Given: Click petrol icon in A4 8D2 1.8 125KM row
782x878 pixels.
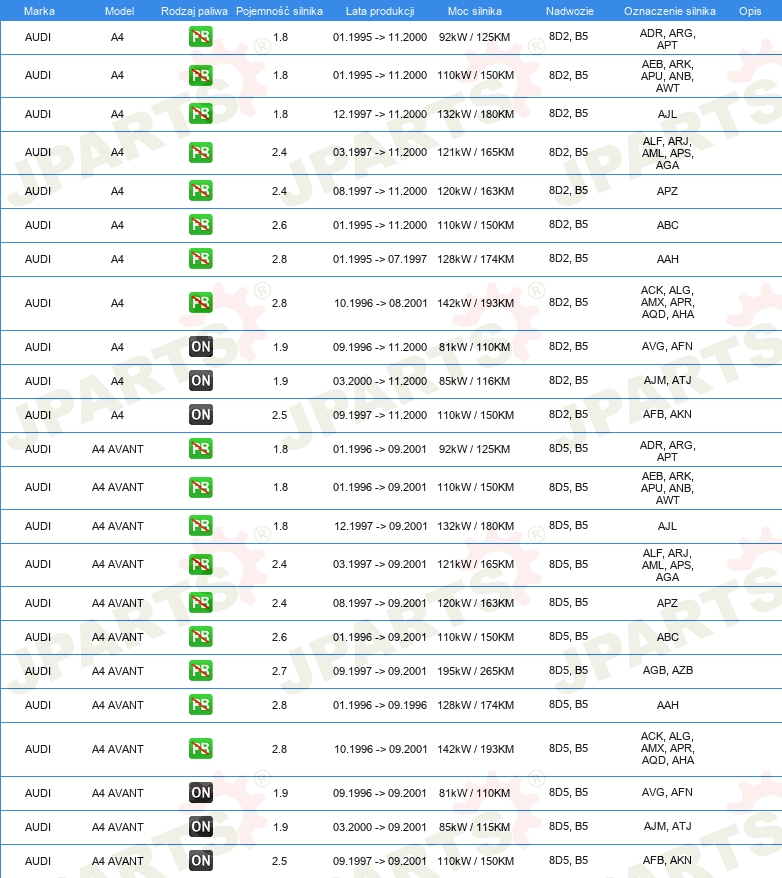Looking at the screenshot, I should click(200, 37).
